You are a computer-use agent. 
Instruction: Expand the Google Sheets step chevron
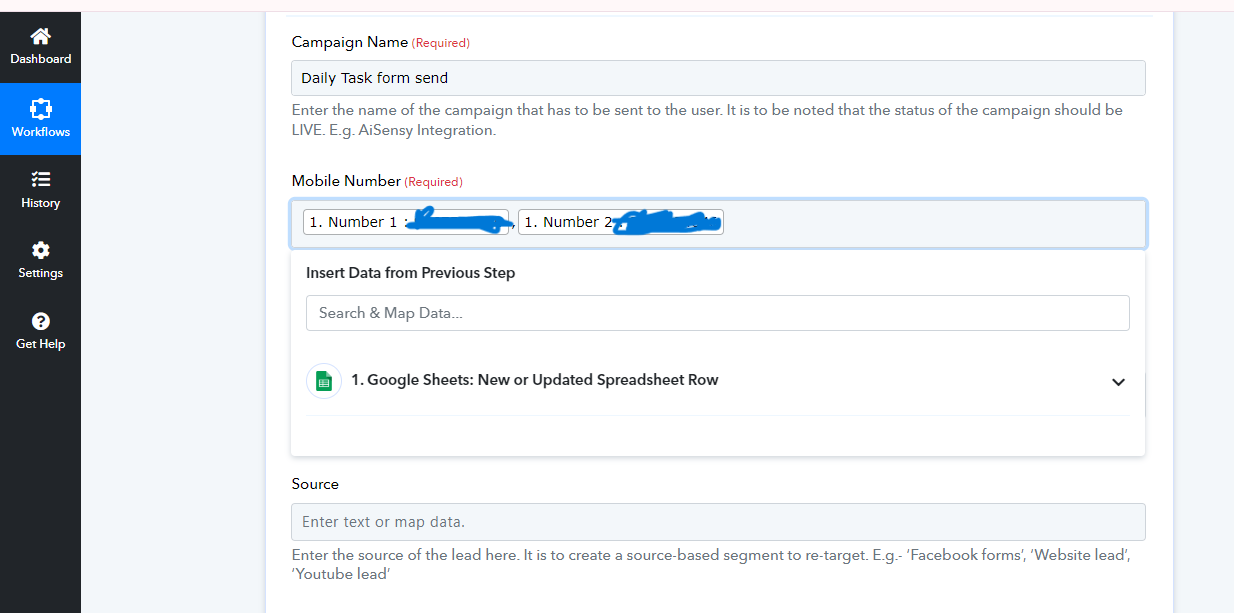1118,382
